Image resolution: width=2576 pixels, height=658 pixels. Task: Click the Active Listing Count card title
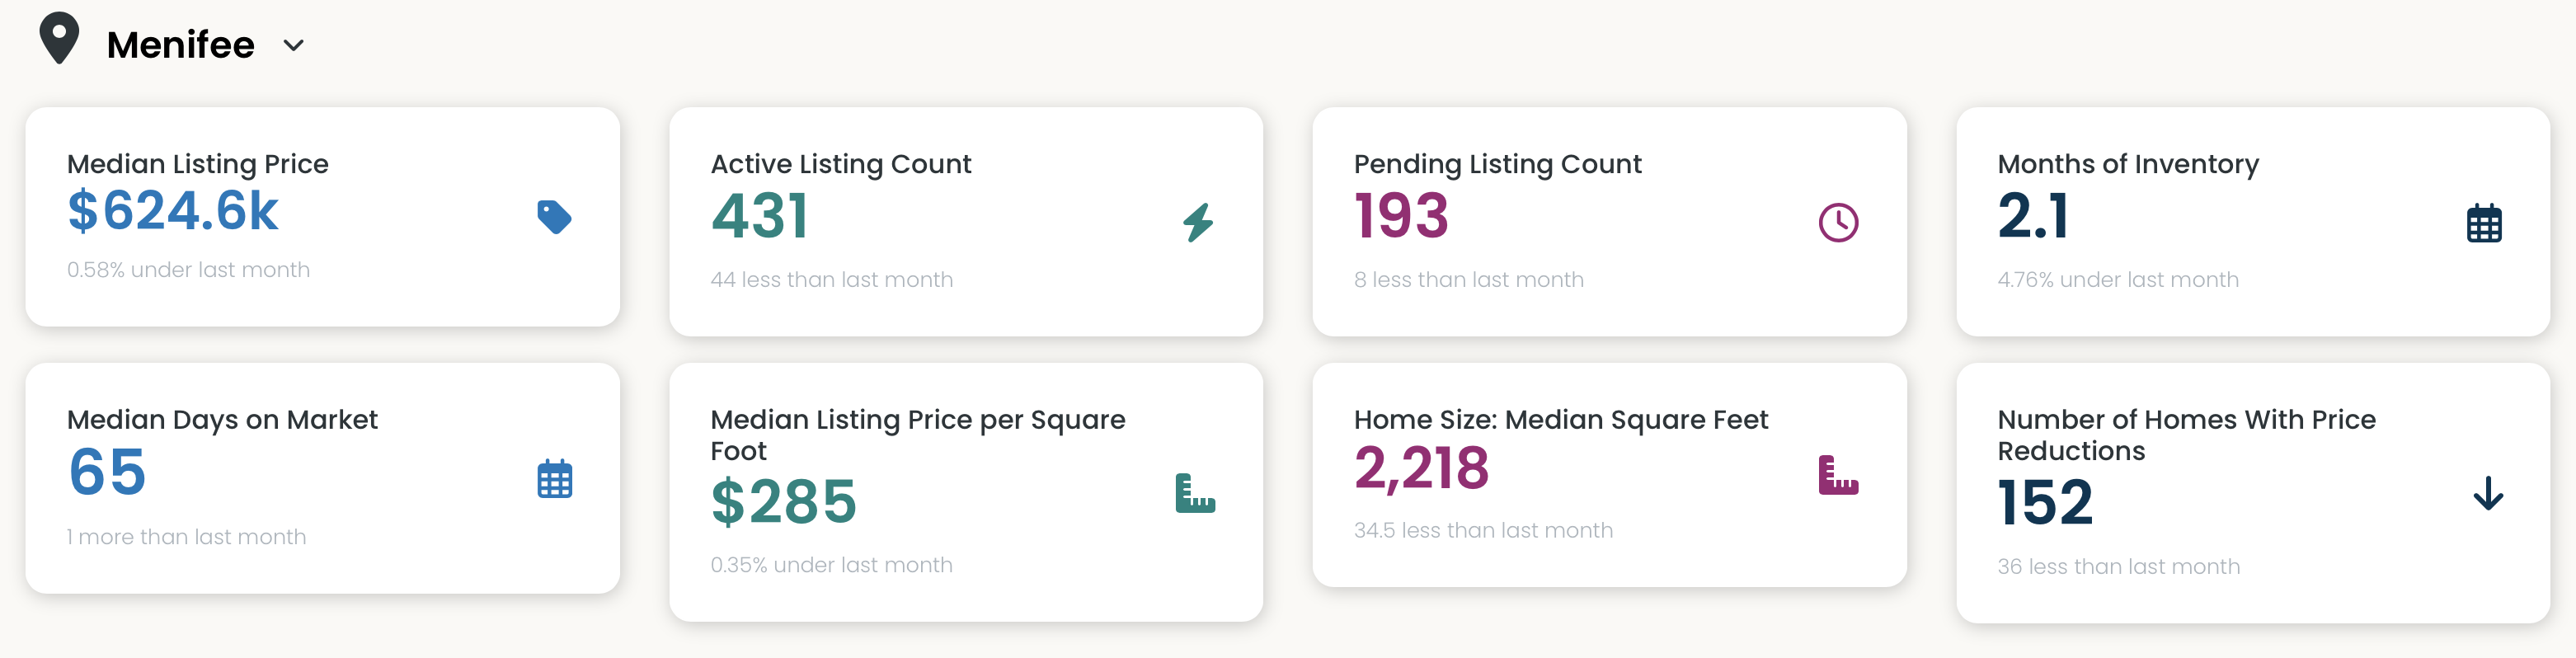click(x=841, y=164)
